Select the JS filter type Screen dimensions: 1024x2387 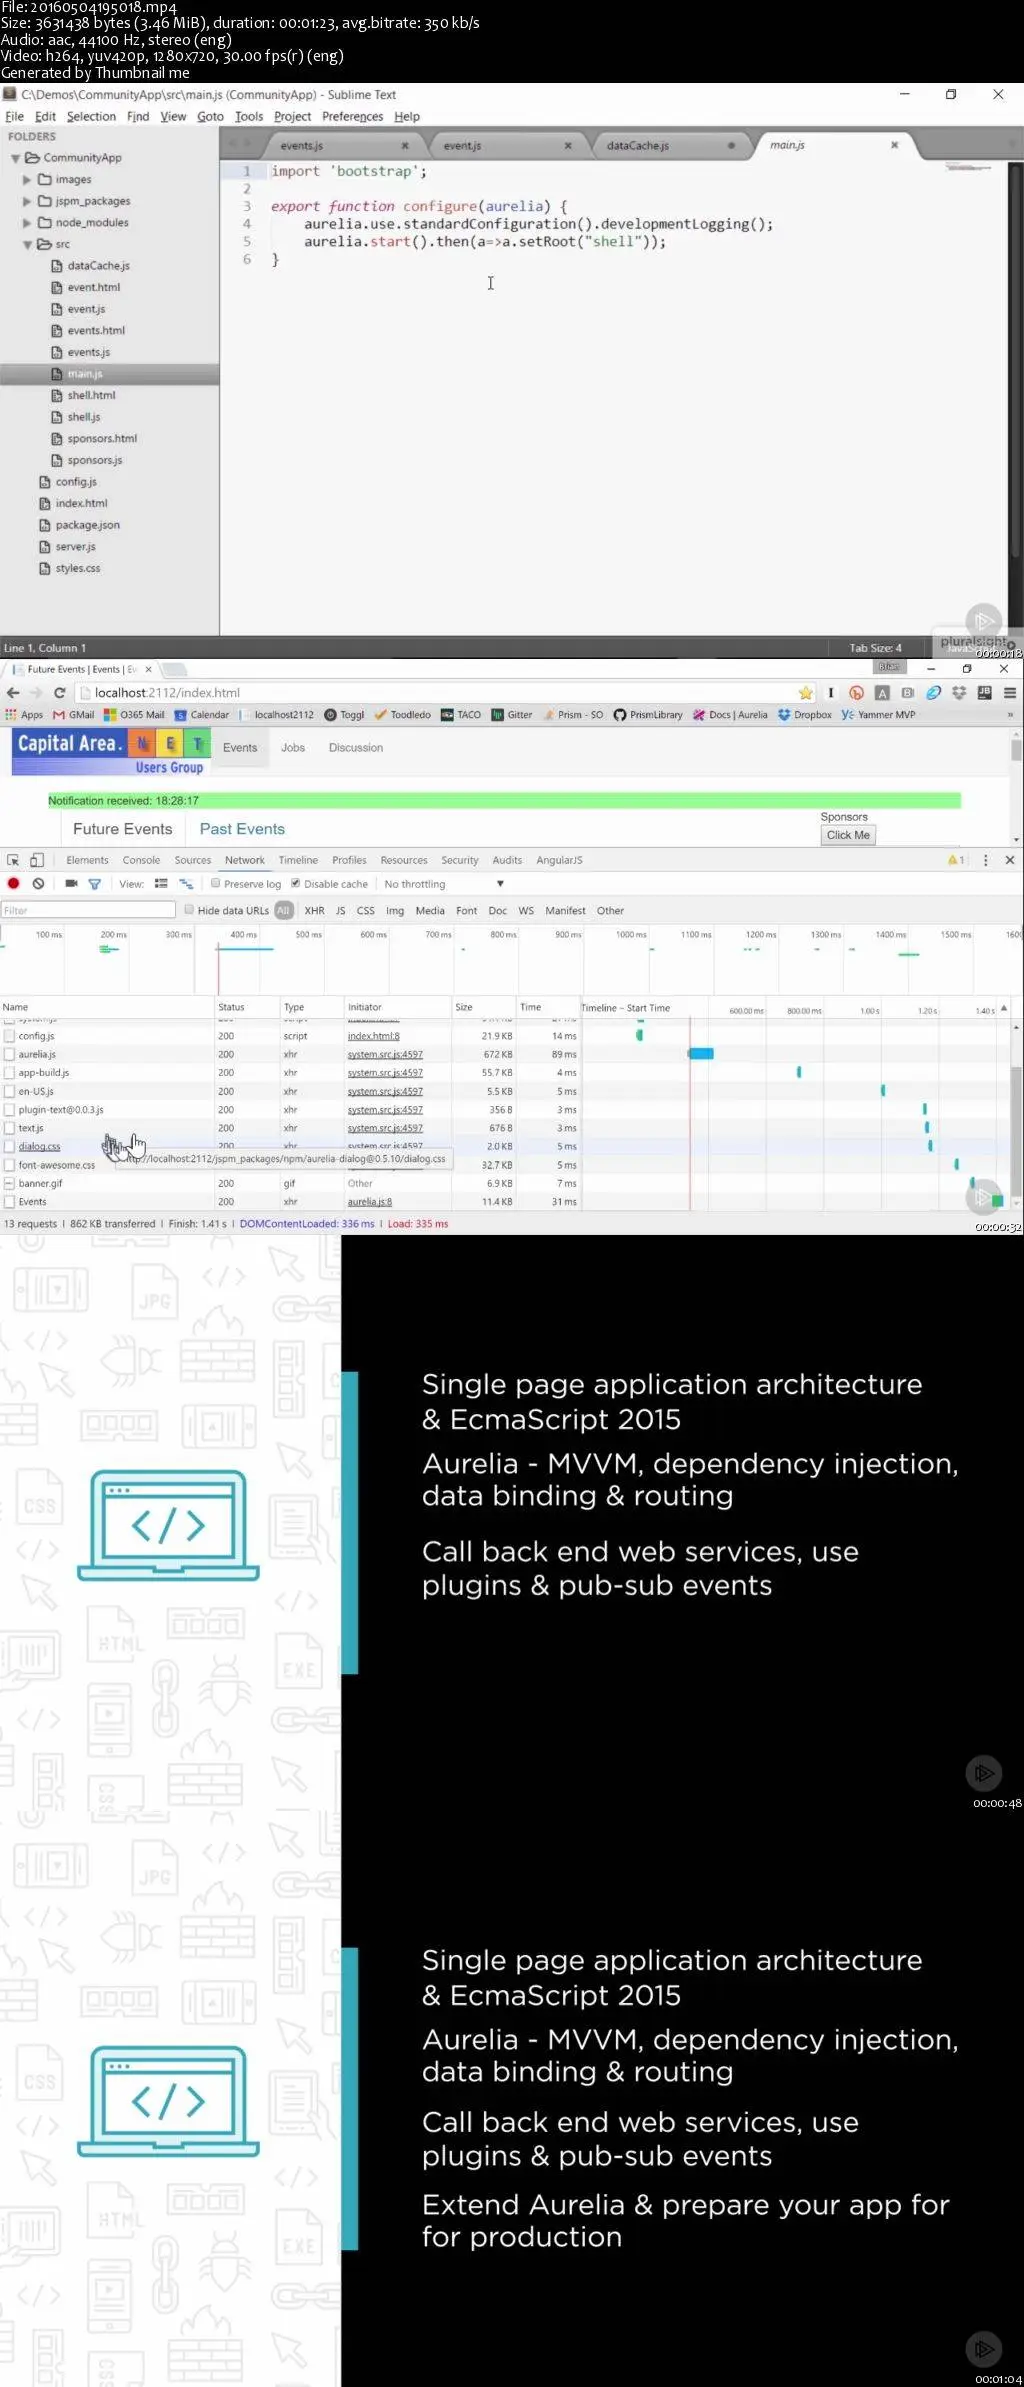click(x=340, y=910)
